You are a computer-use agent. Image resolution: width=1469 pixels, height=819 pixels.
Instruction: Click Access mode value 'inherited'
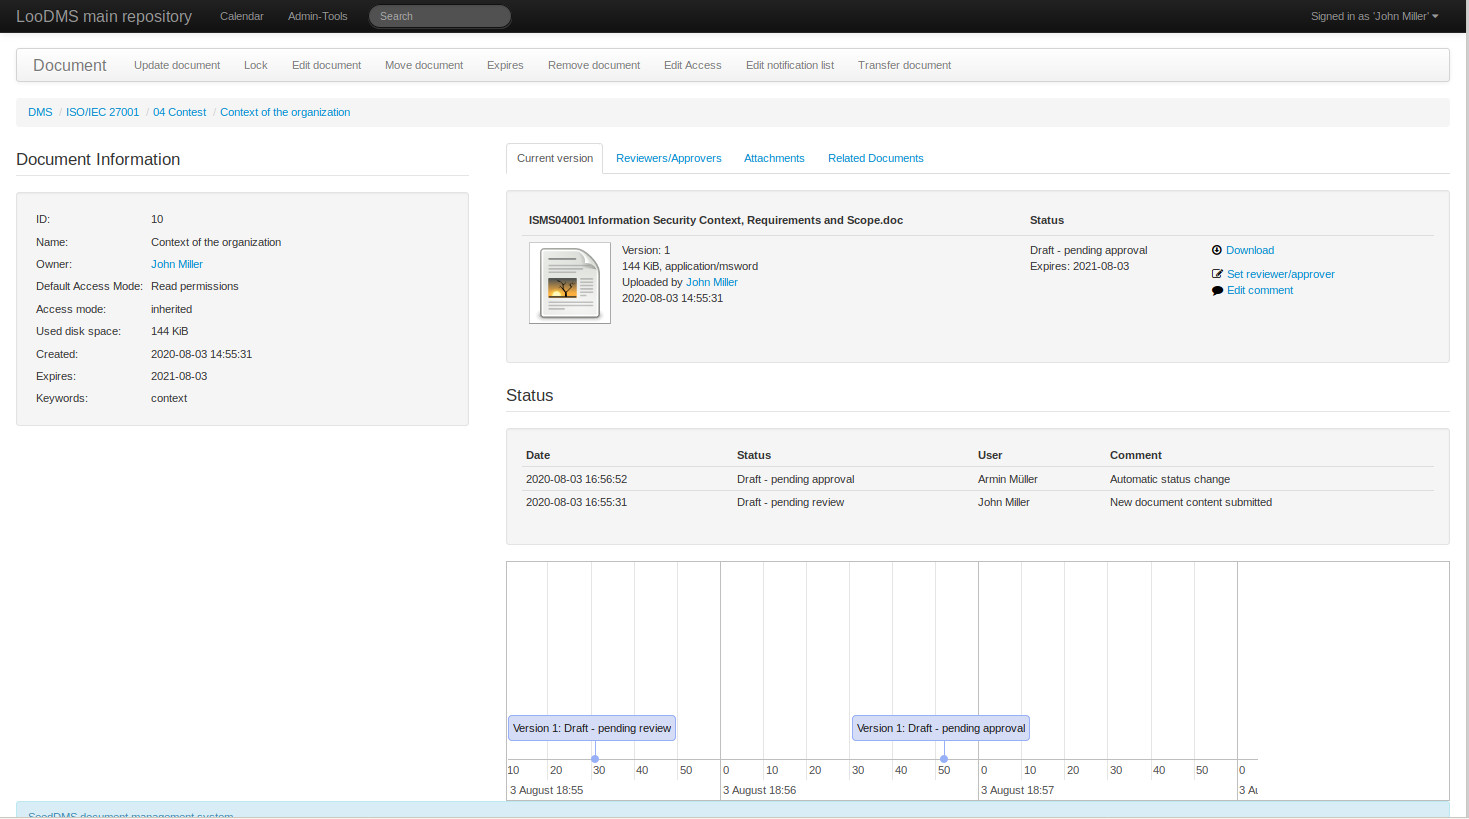click(172, 309)
